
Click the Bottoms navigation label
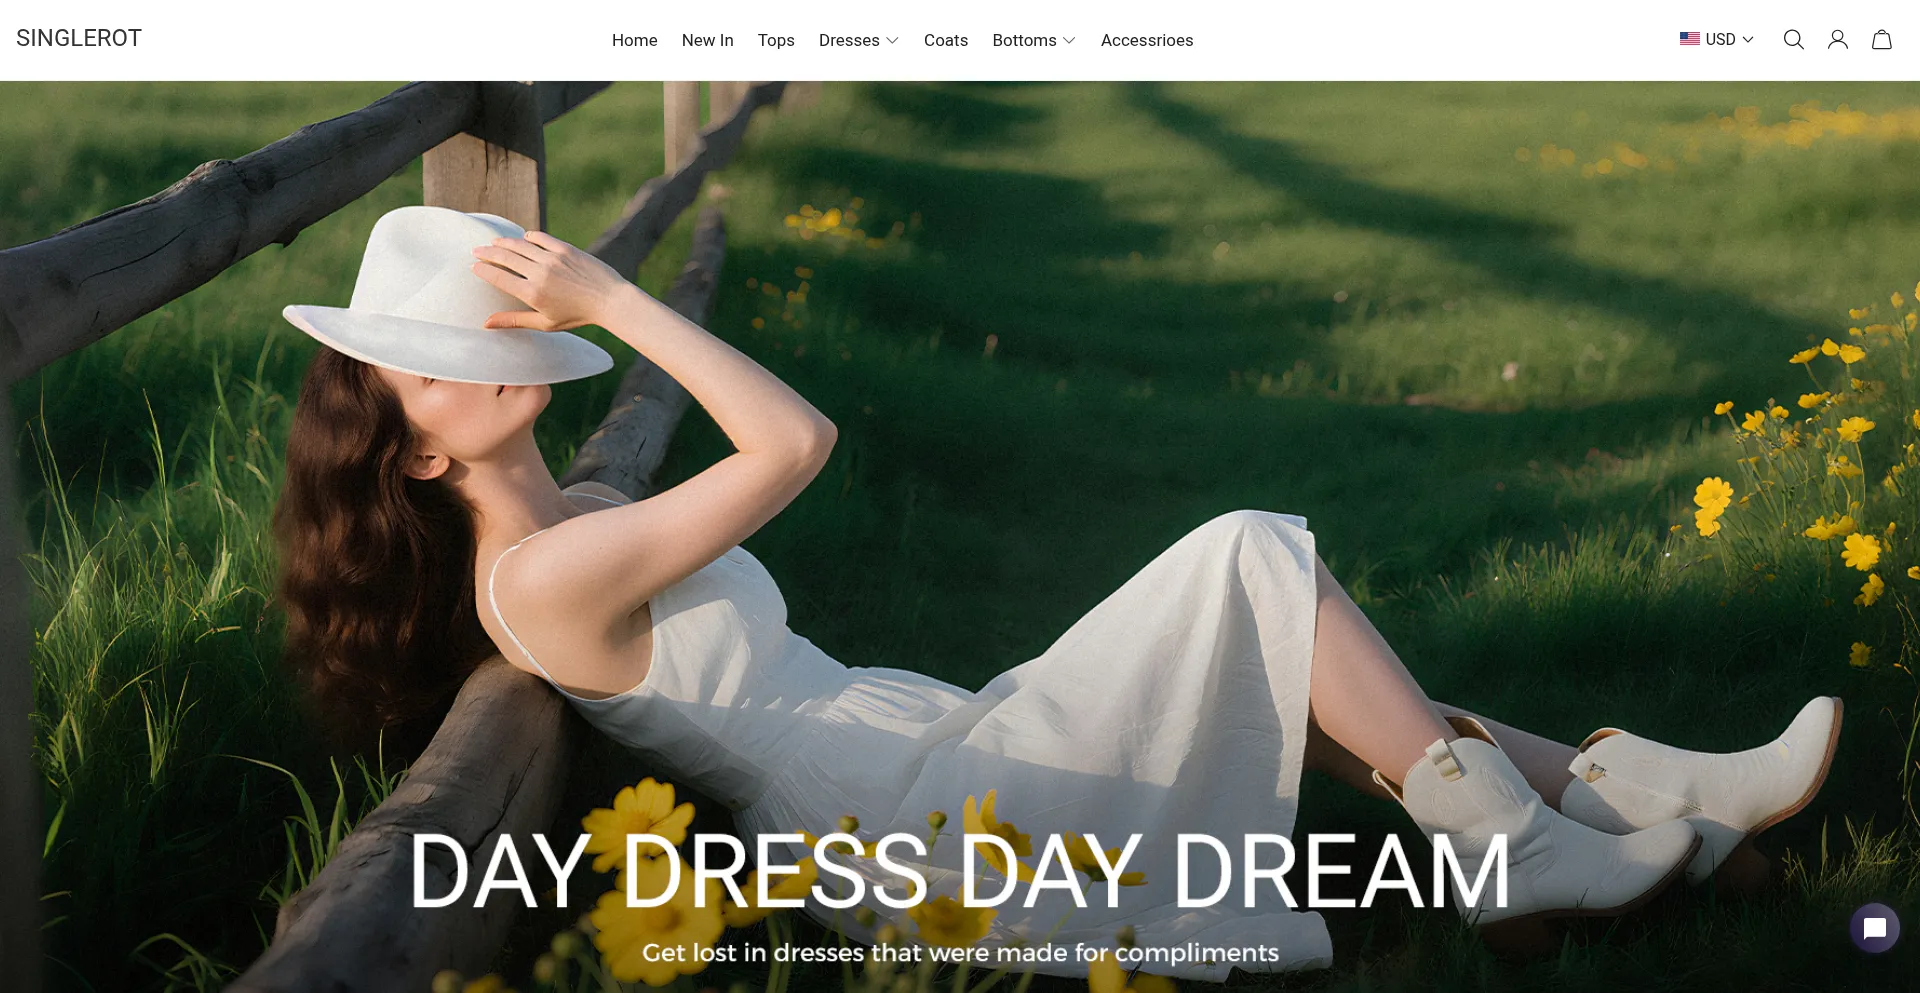(1024, 41)
